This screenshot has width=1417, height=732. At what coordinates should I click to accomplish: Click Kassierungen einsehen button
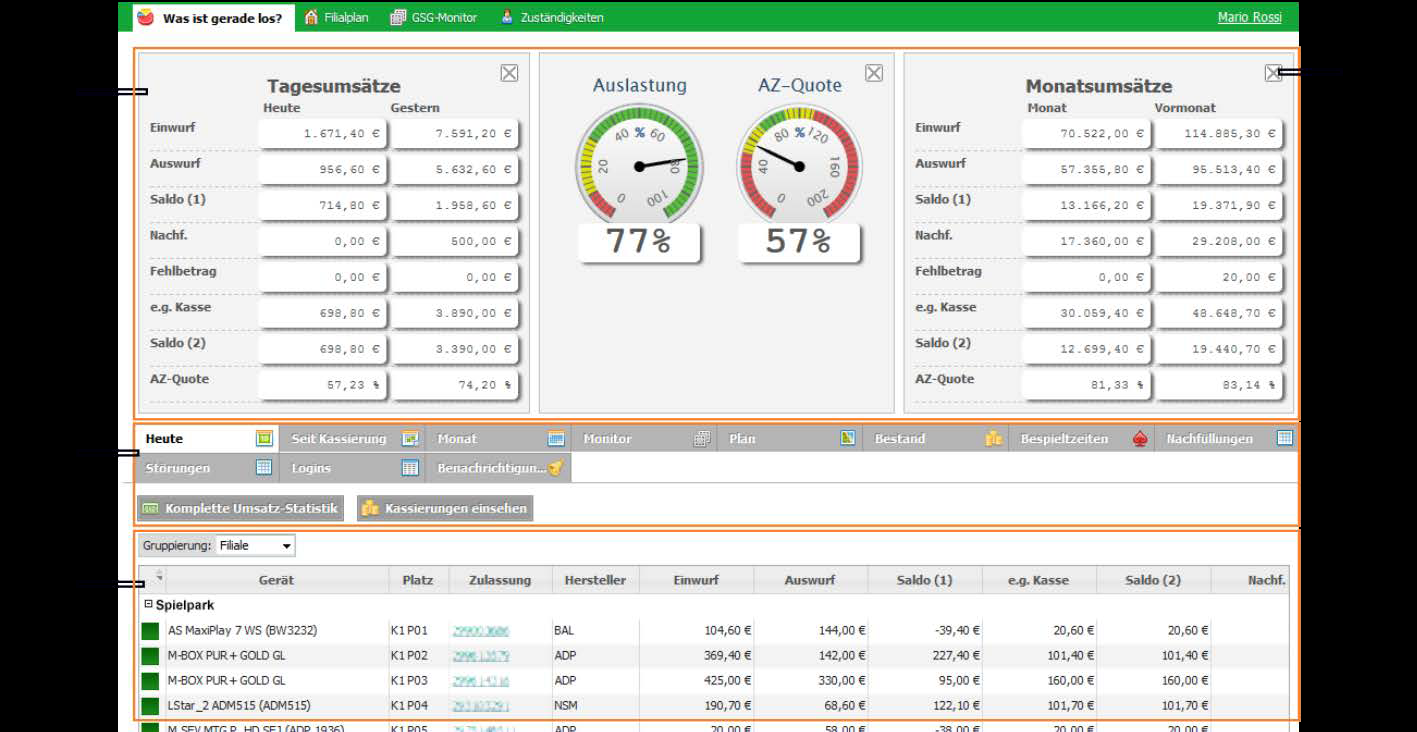coord(444,508)
